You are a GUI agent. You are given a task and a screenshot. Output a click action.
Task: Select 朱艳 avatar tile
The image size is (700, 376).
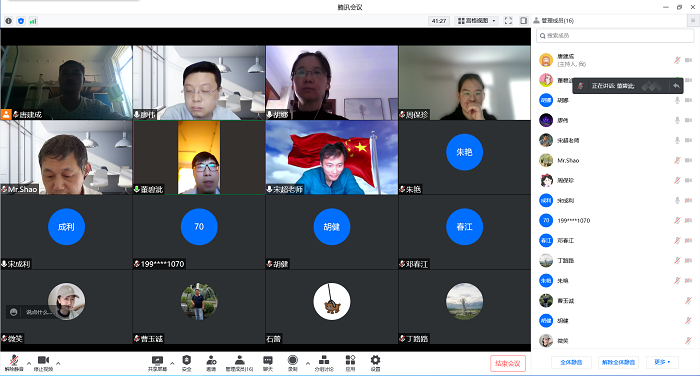tap(465, 157)
